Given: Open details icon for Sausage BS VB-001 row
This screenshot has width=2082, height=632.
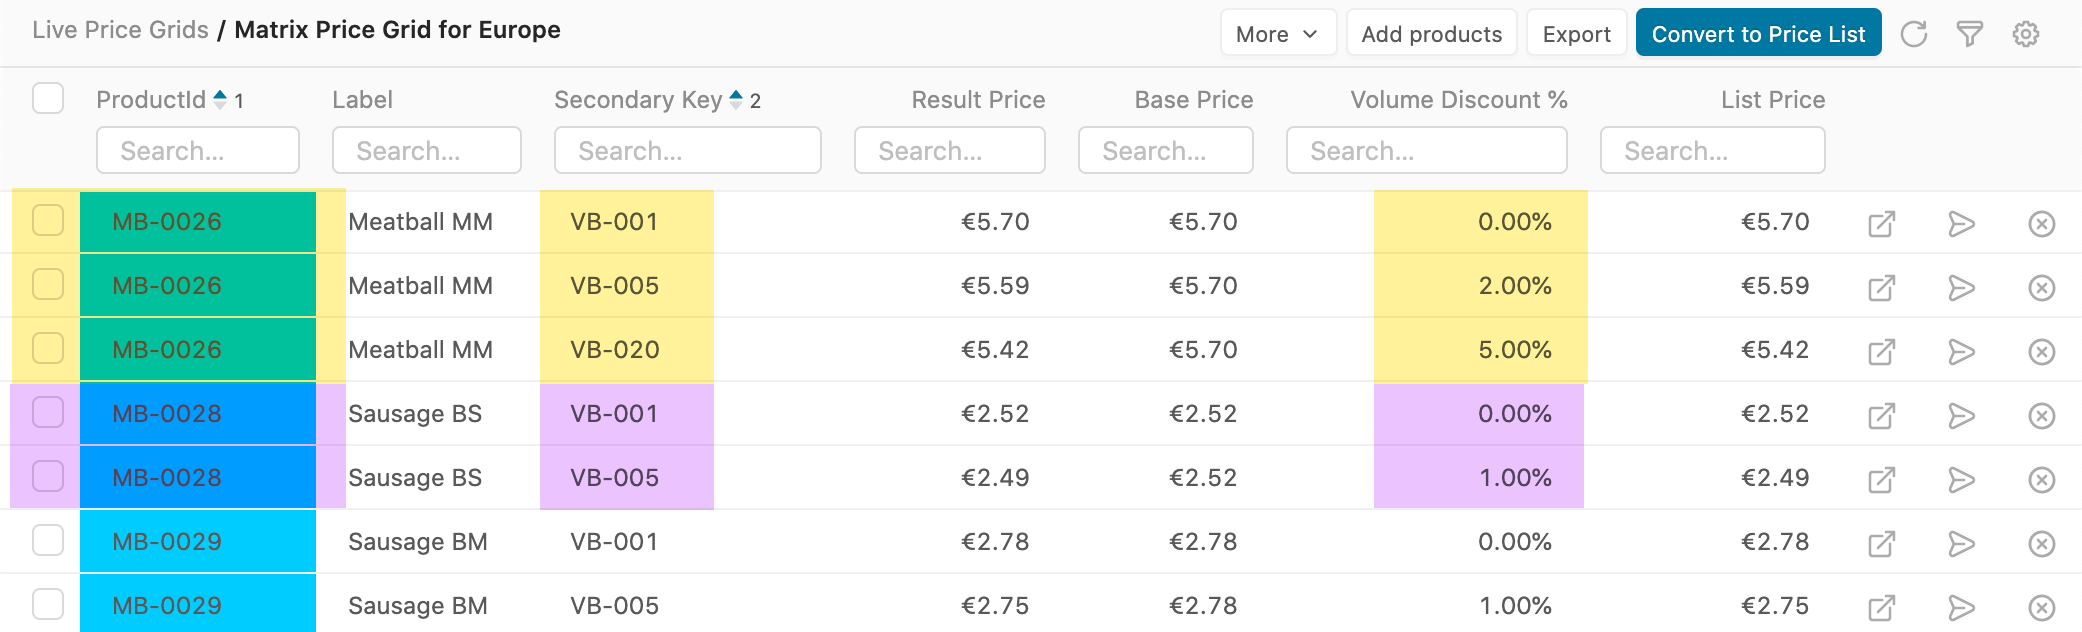Looking at the screenshot, I should [1881, 415].
